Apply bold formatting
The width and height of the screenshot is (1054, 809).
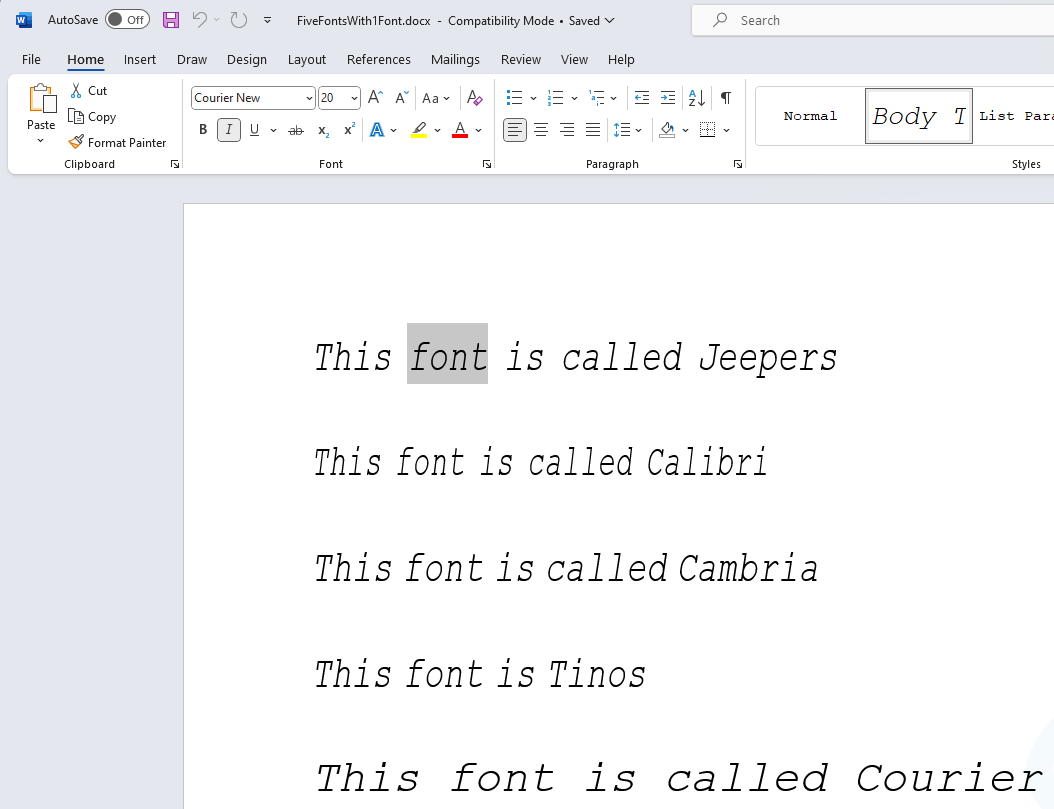[203, 129]
